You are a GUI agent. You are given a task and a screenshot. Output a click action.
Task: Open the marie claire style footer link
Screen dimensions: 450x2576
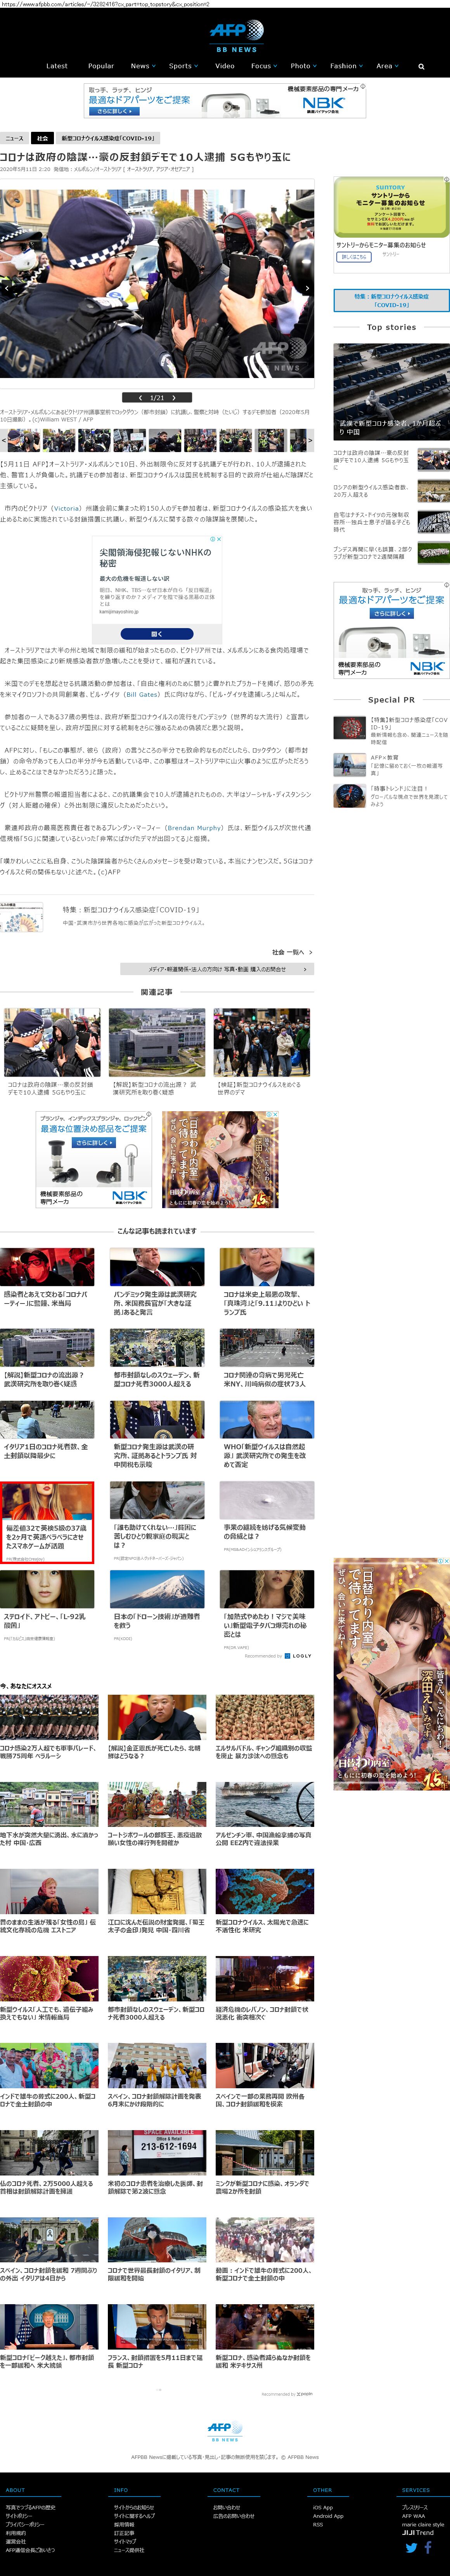423,2524
